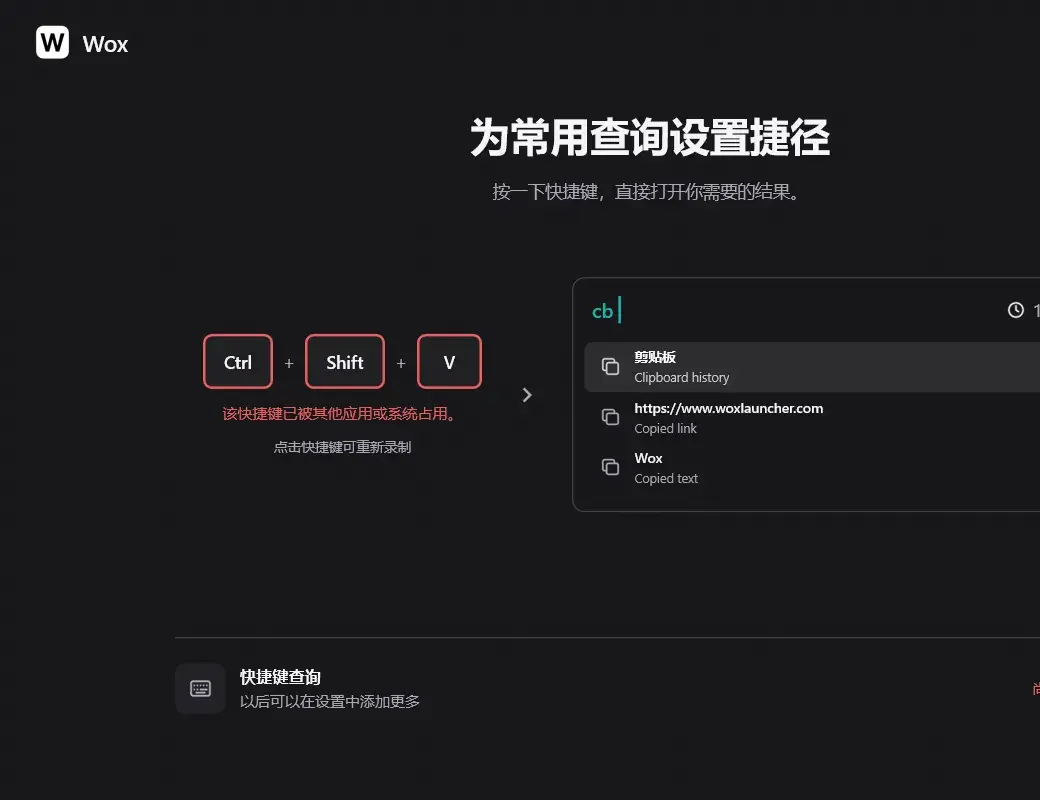Screen dimensions: 1040x800
Task: Click the Ctrl hotkey key box
Action: point(238,362)
